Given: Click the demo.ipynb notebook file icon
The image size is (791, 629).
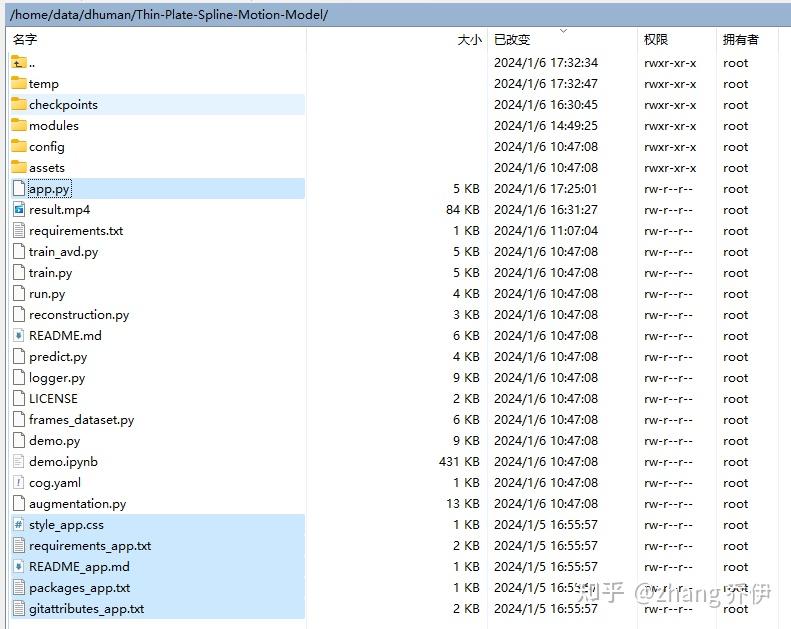Looking at the screenshot, I should click(19, 462).
